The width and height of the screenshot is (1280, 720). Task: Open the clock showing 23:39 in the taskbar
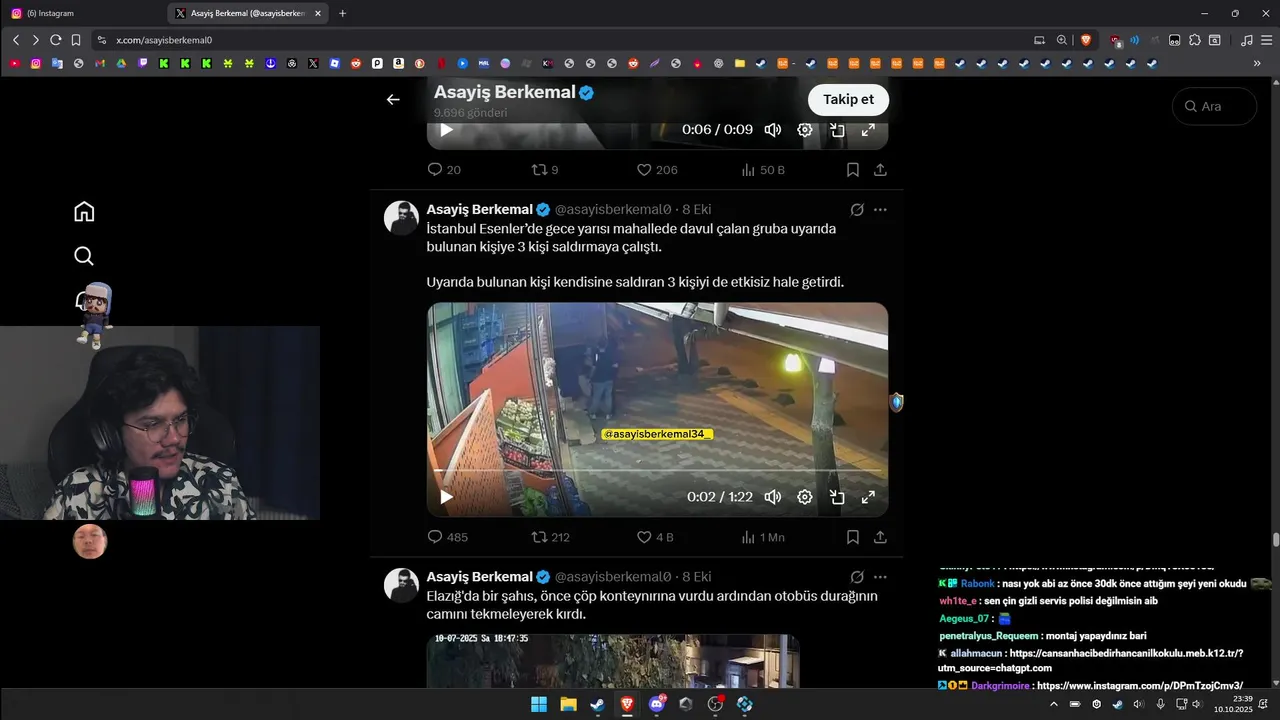(1233, 704)
